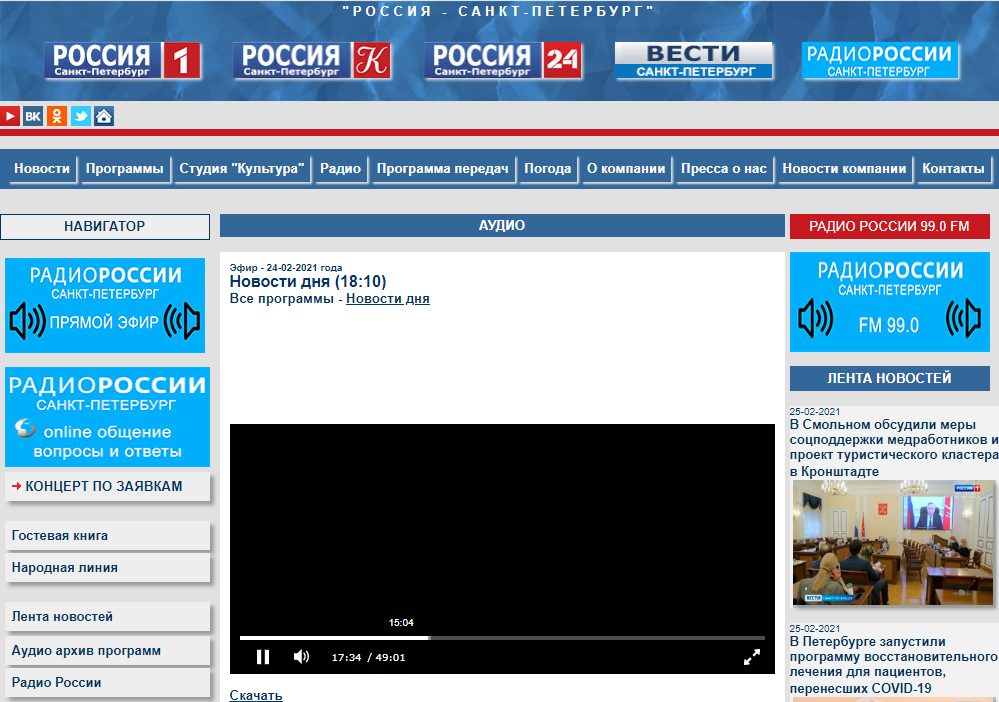This screenshot has height=702, width=999.
Task: Open Новости компании menu item
Action: pos(844,169)
